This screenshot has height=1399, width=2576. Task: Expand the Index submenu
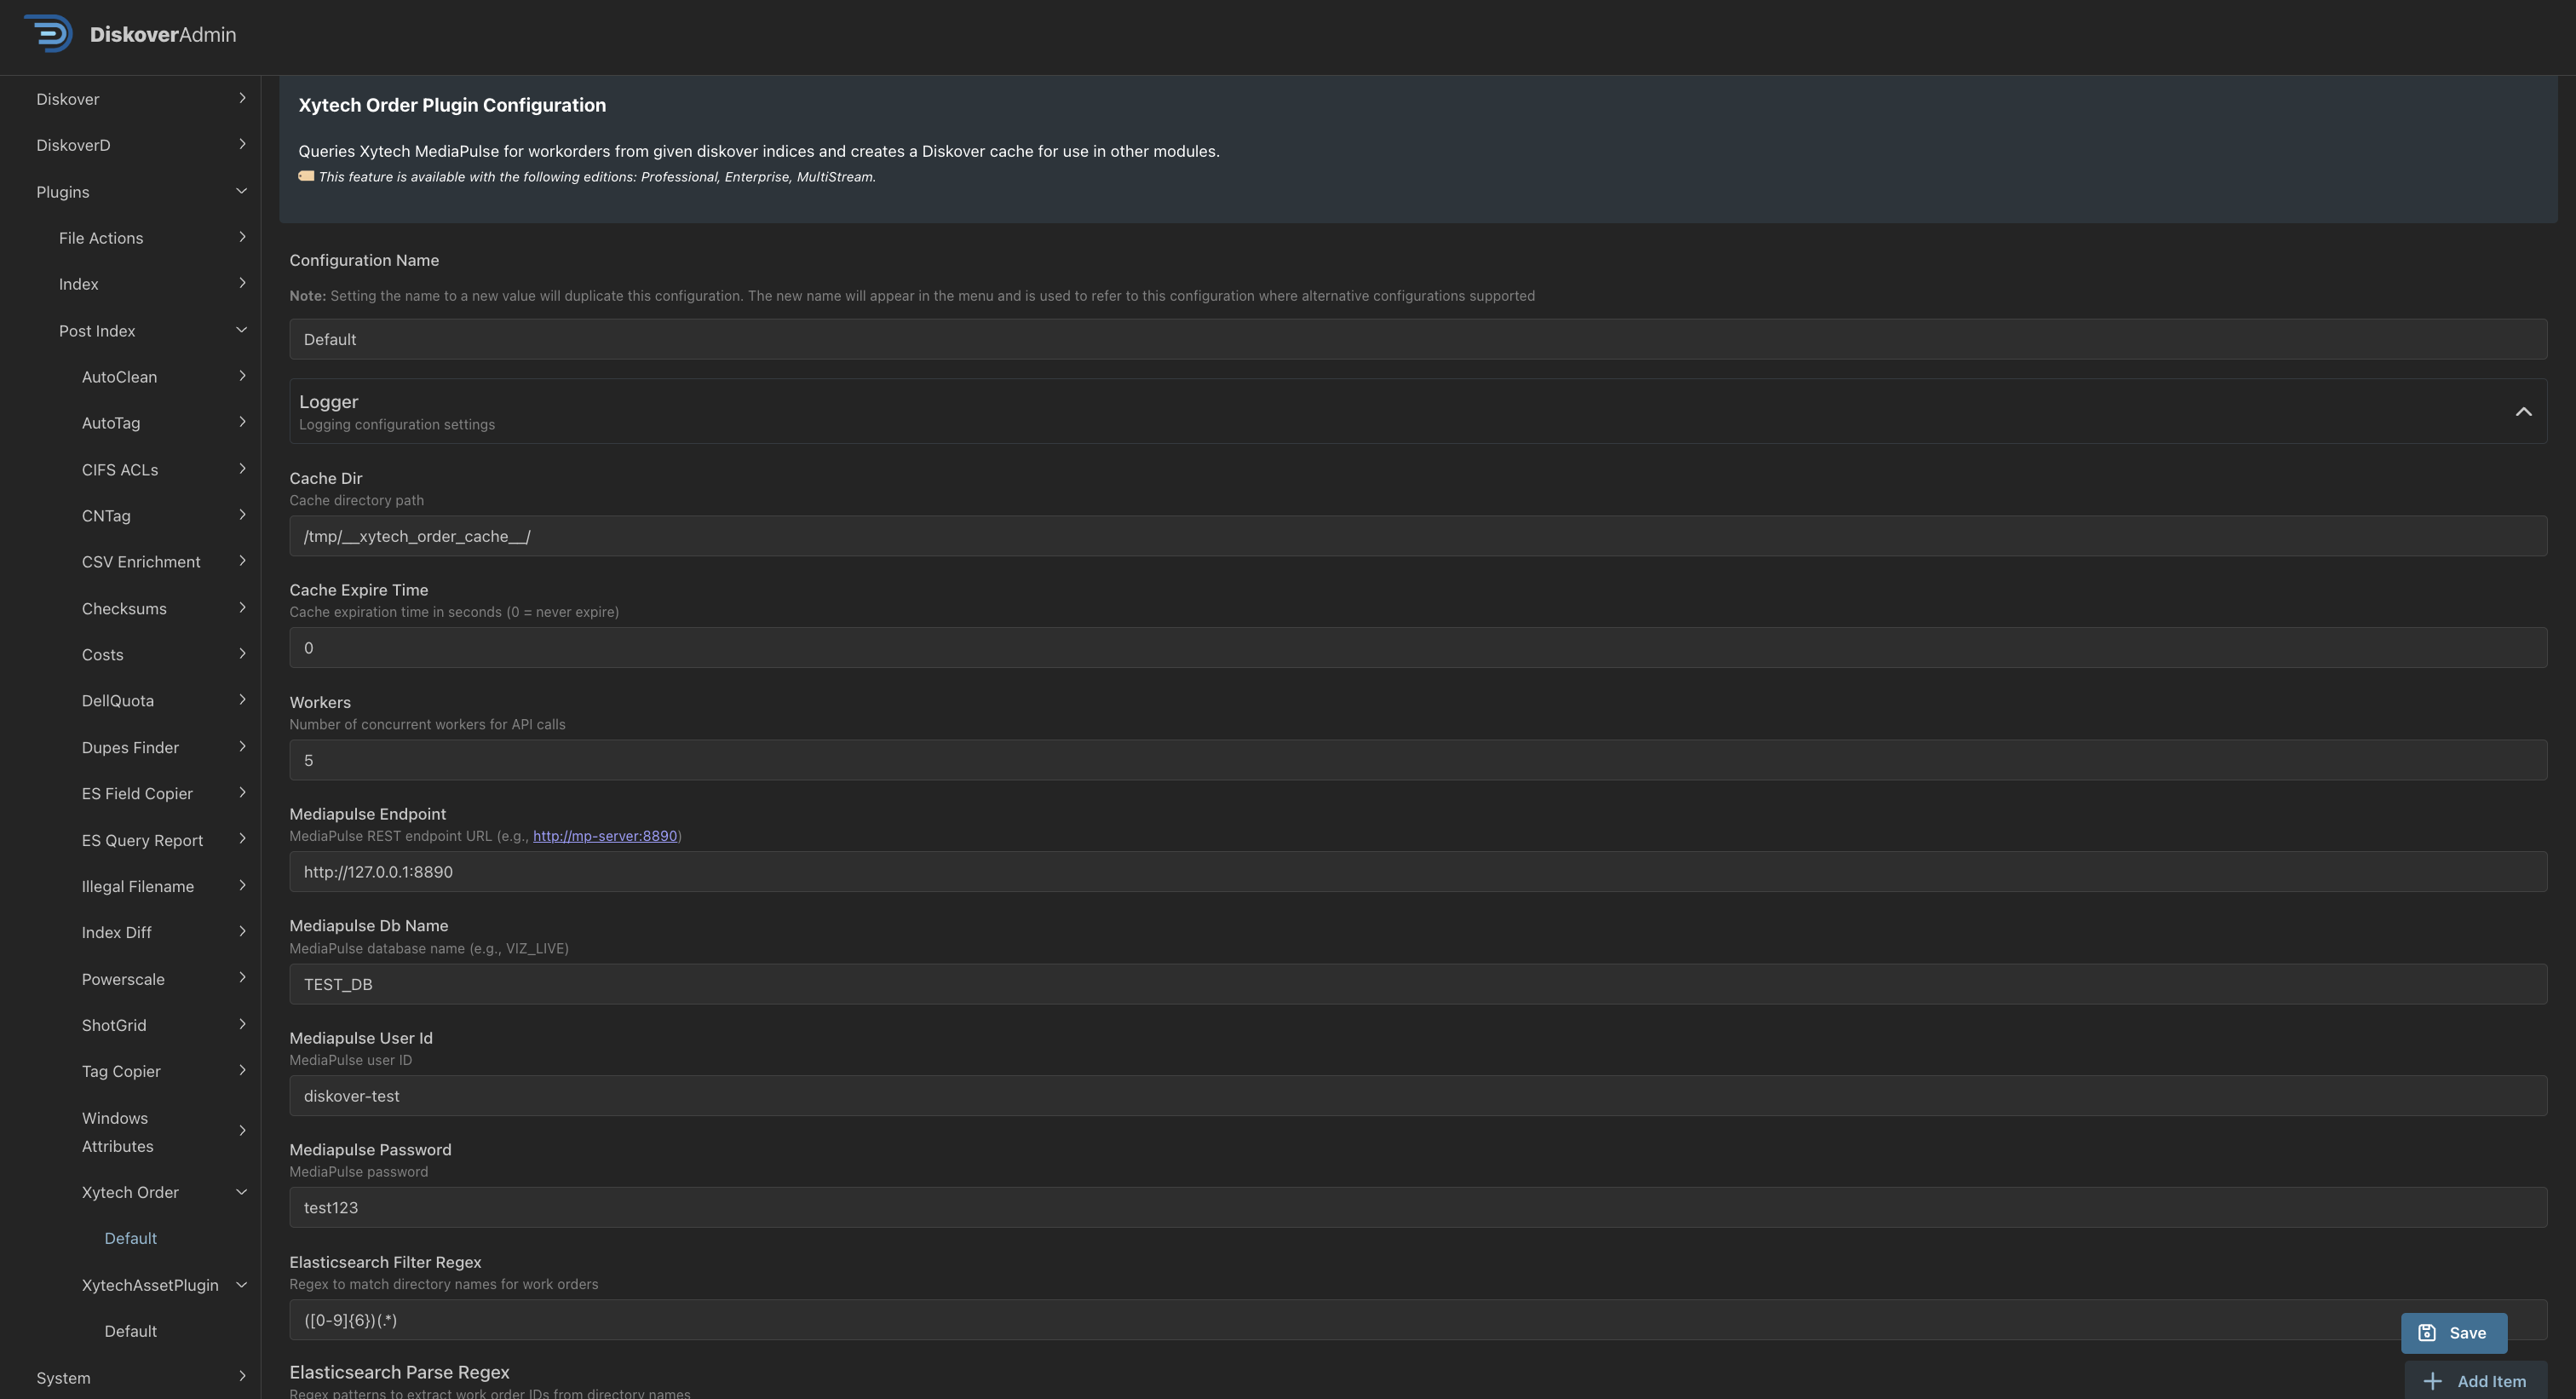click(x=152, y=284)
